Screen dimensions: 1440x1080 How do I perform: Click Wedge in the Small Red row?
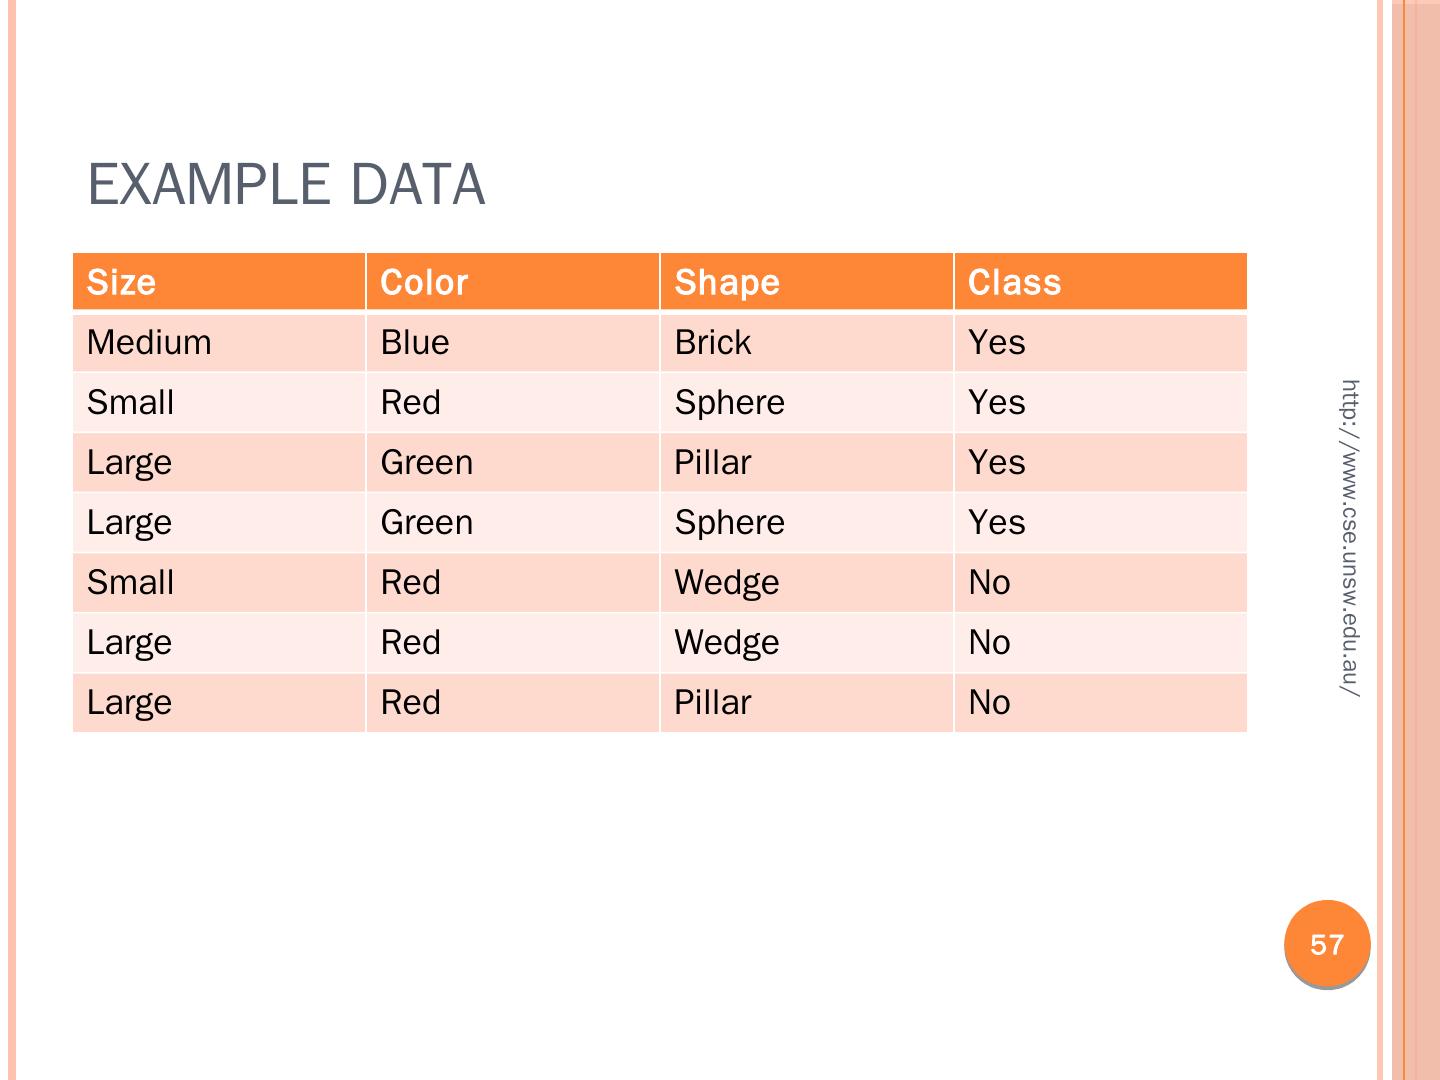pyautogui.click(x=726, y=582)
